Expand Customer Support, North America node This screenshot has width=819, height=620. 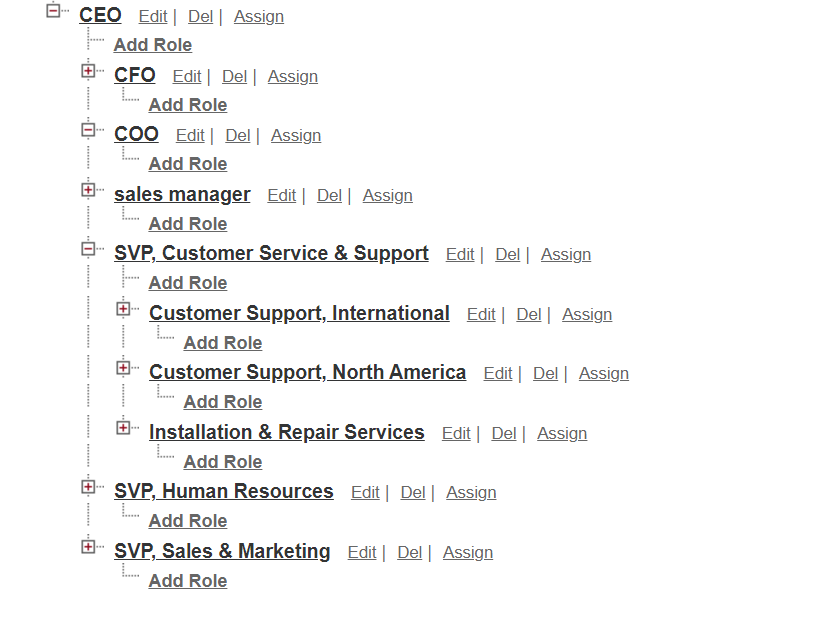pos(123,368)
